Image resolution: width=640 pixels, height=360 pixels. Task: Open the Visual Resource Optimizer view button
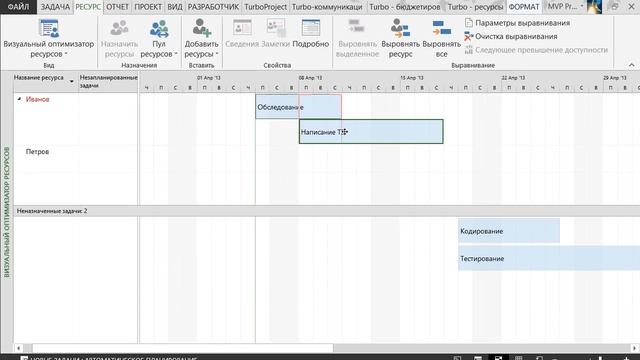[x=49, y=38]
